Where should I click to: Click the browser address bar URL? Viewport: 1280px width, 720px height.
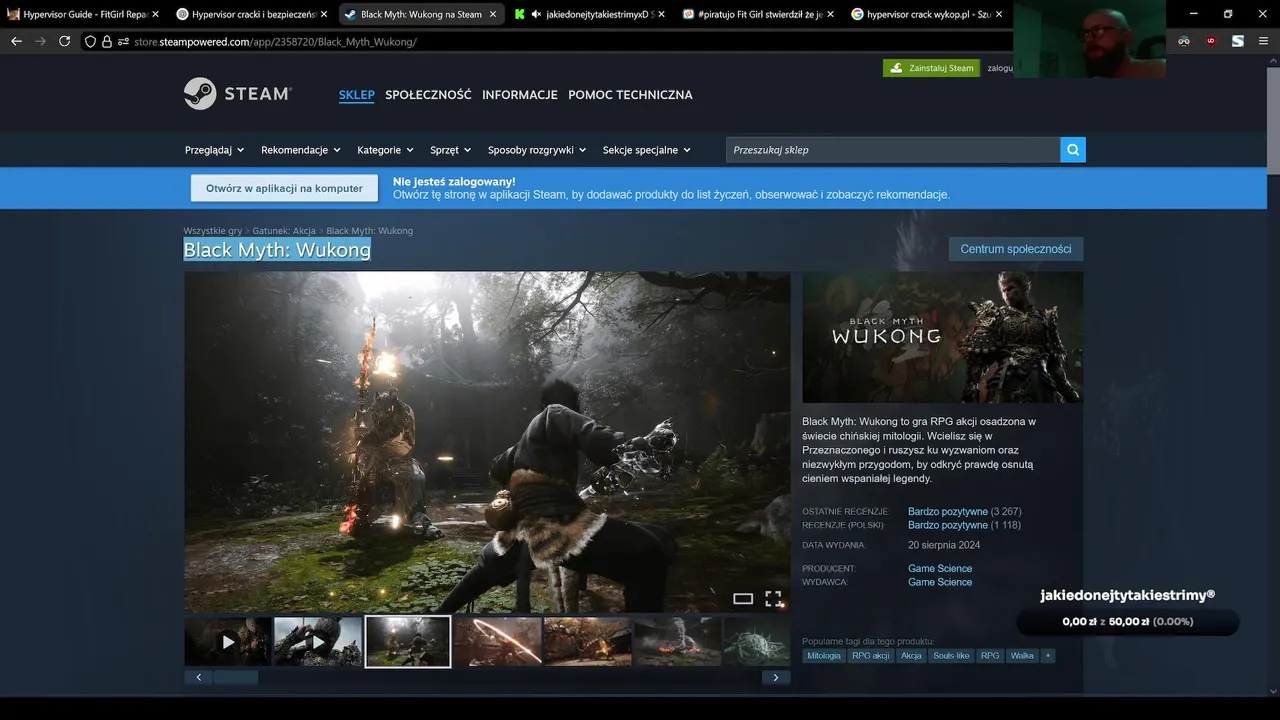click(x=275, y=42)
